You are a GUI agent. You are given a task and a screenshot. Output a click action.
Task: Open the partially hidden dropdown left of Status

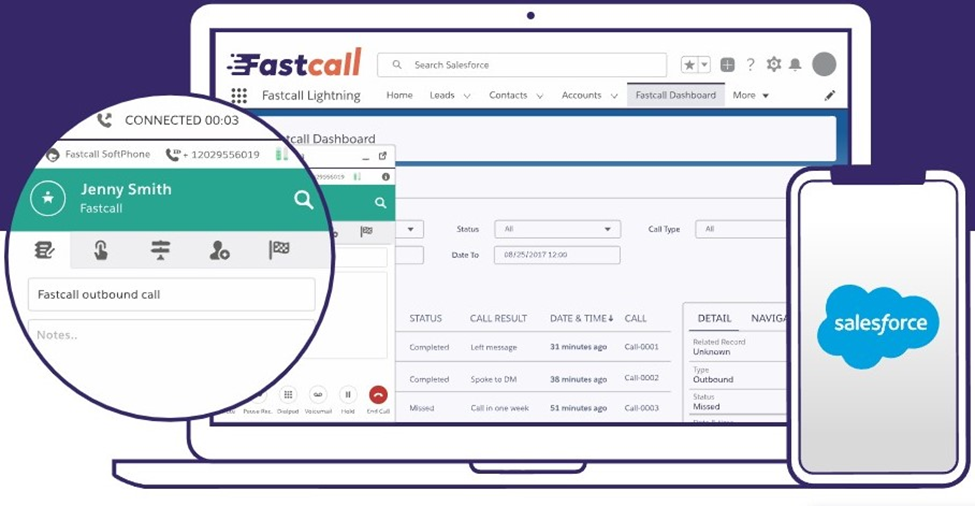(409, 229)
